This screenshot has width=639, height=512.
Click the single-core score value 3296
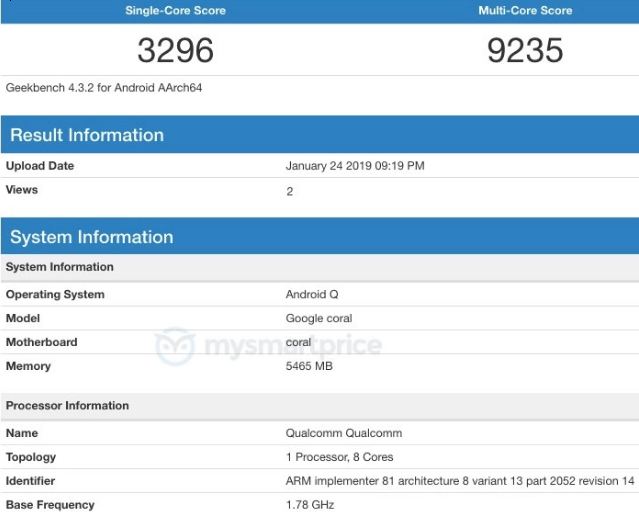[175, 49]
